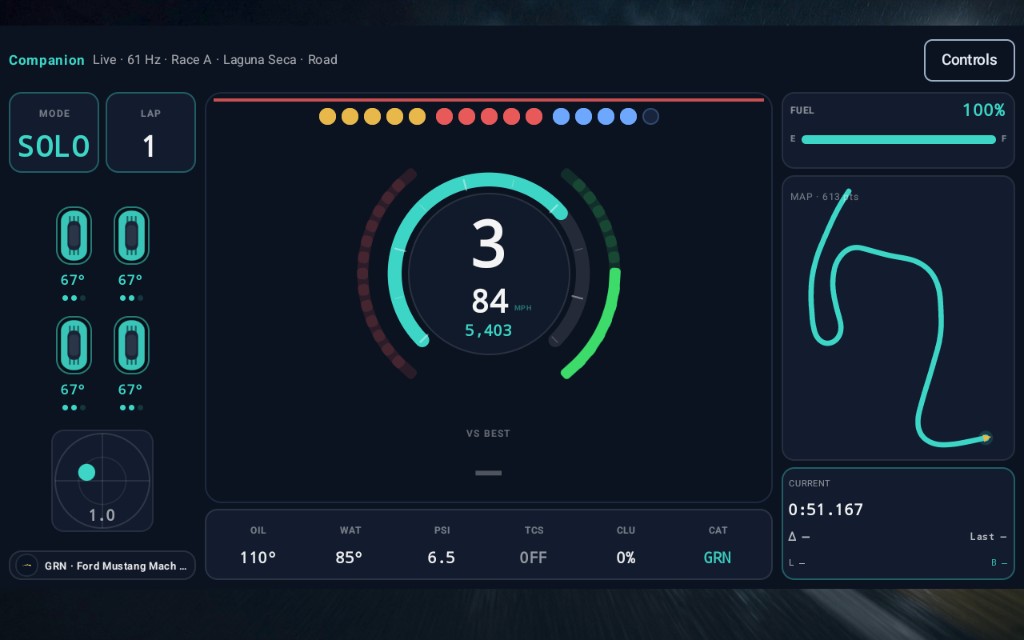Click the PSI 6.5 reading
The image size is (1024, 640).
coord(441,545)
